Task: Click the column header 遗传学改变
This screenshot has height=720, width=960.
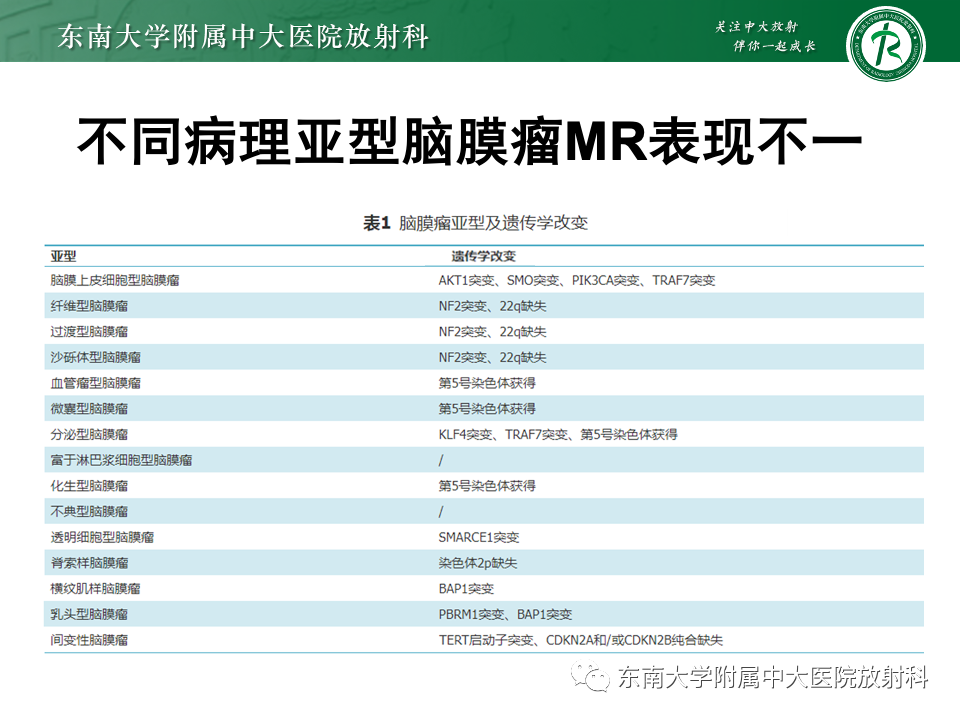Action: point(484,257)
